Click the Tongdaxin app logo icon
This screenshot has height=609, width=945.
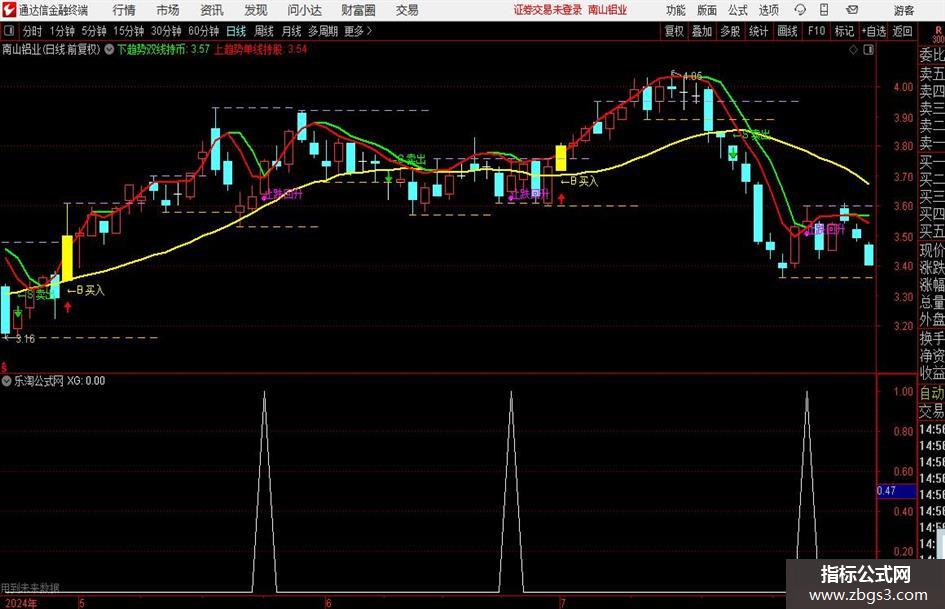pos(9,10)
